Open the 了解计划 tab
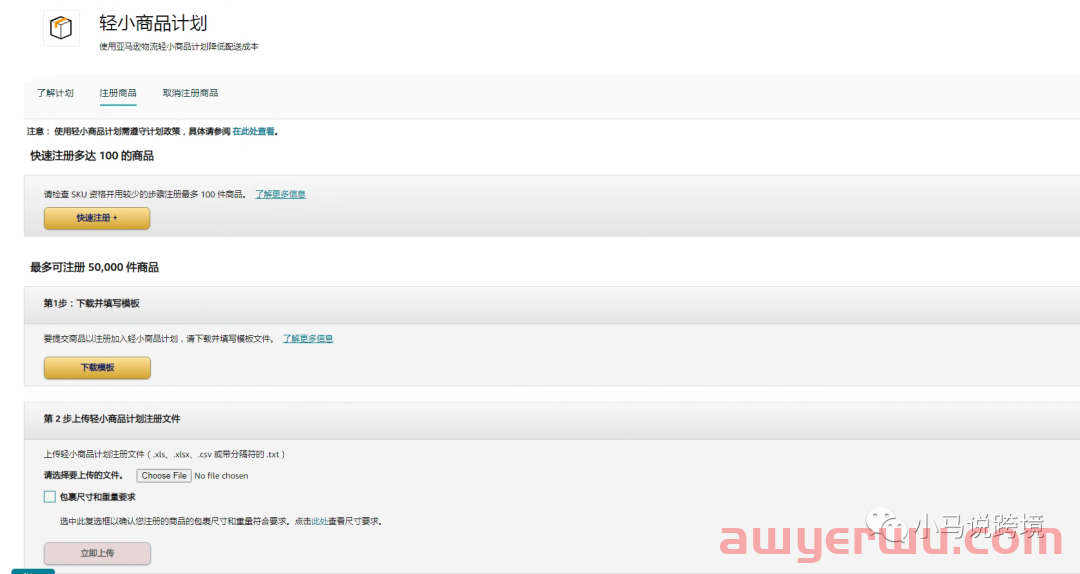Image resolution: width=1080 pixels, height=574 pixels. tap(55, 93)
